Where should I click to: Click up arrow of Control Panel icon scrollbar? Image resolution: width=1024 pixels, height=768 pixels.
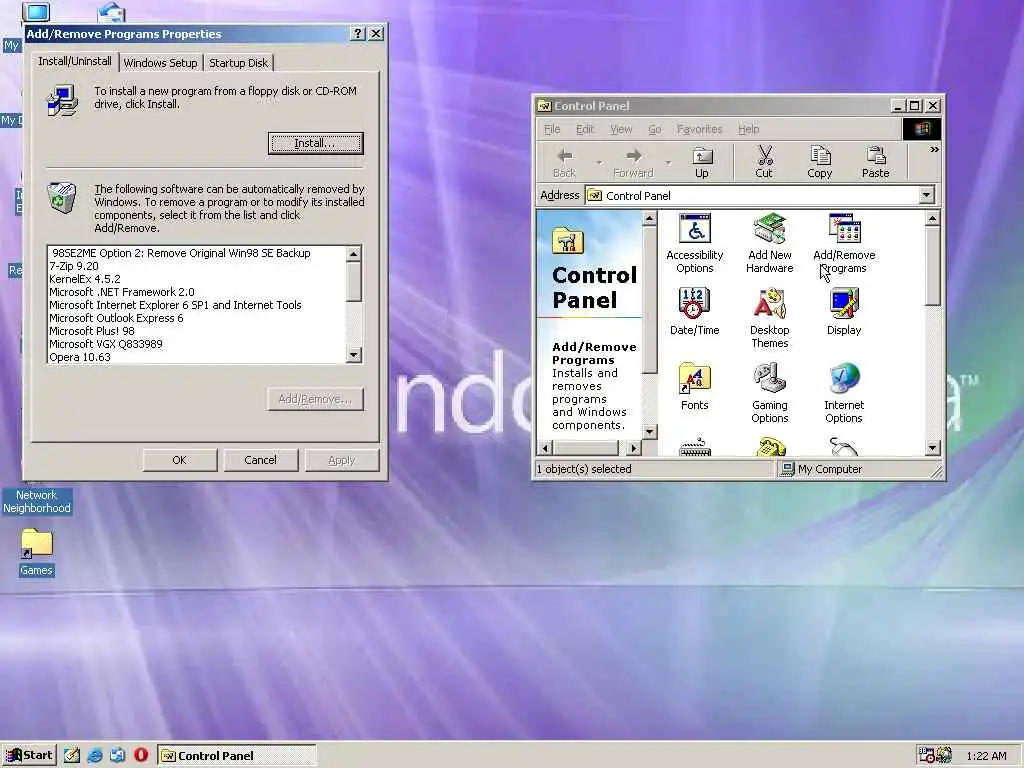[x=933, y=218]
